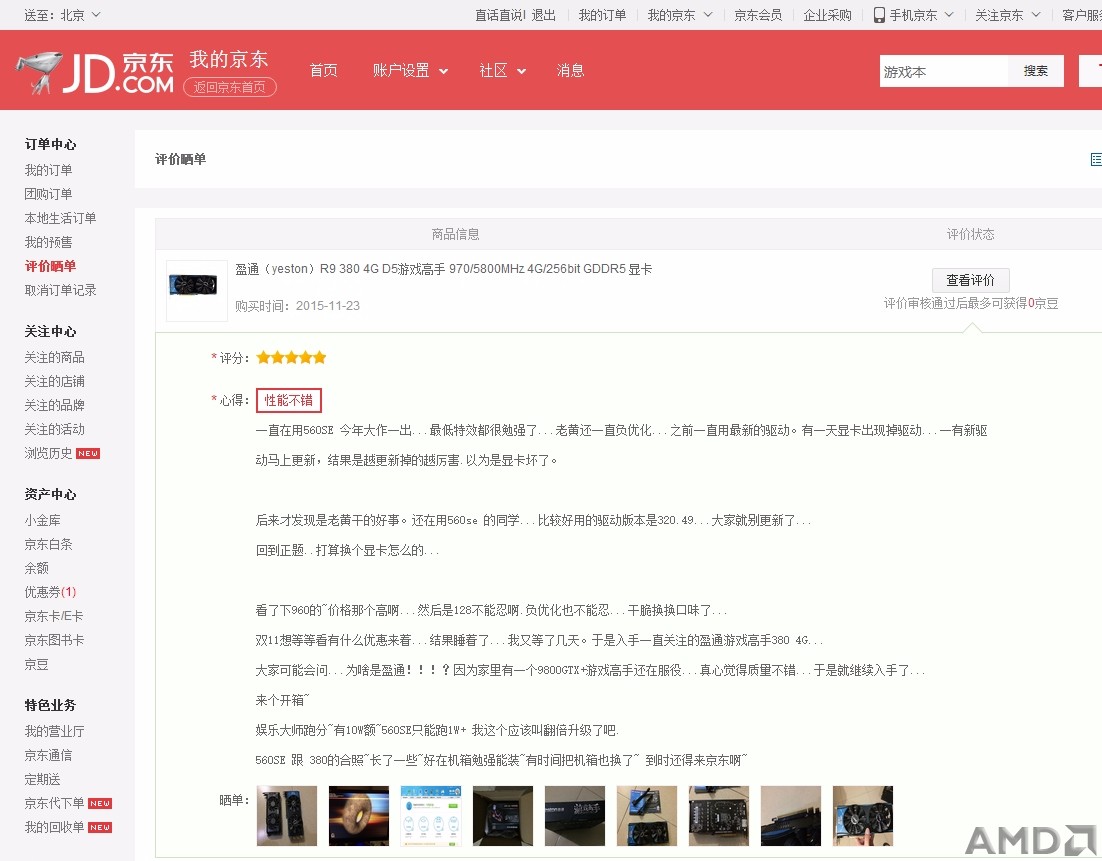This screenshot has width=1102, height=861.
Task: Open 我的回收单 in sidebar
Action: pyautogui.click(x=54, y=827)
